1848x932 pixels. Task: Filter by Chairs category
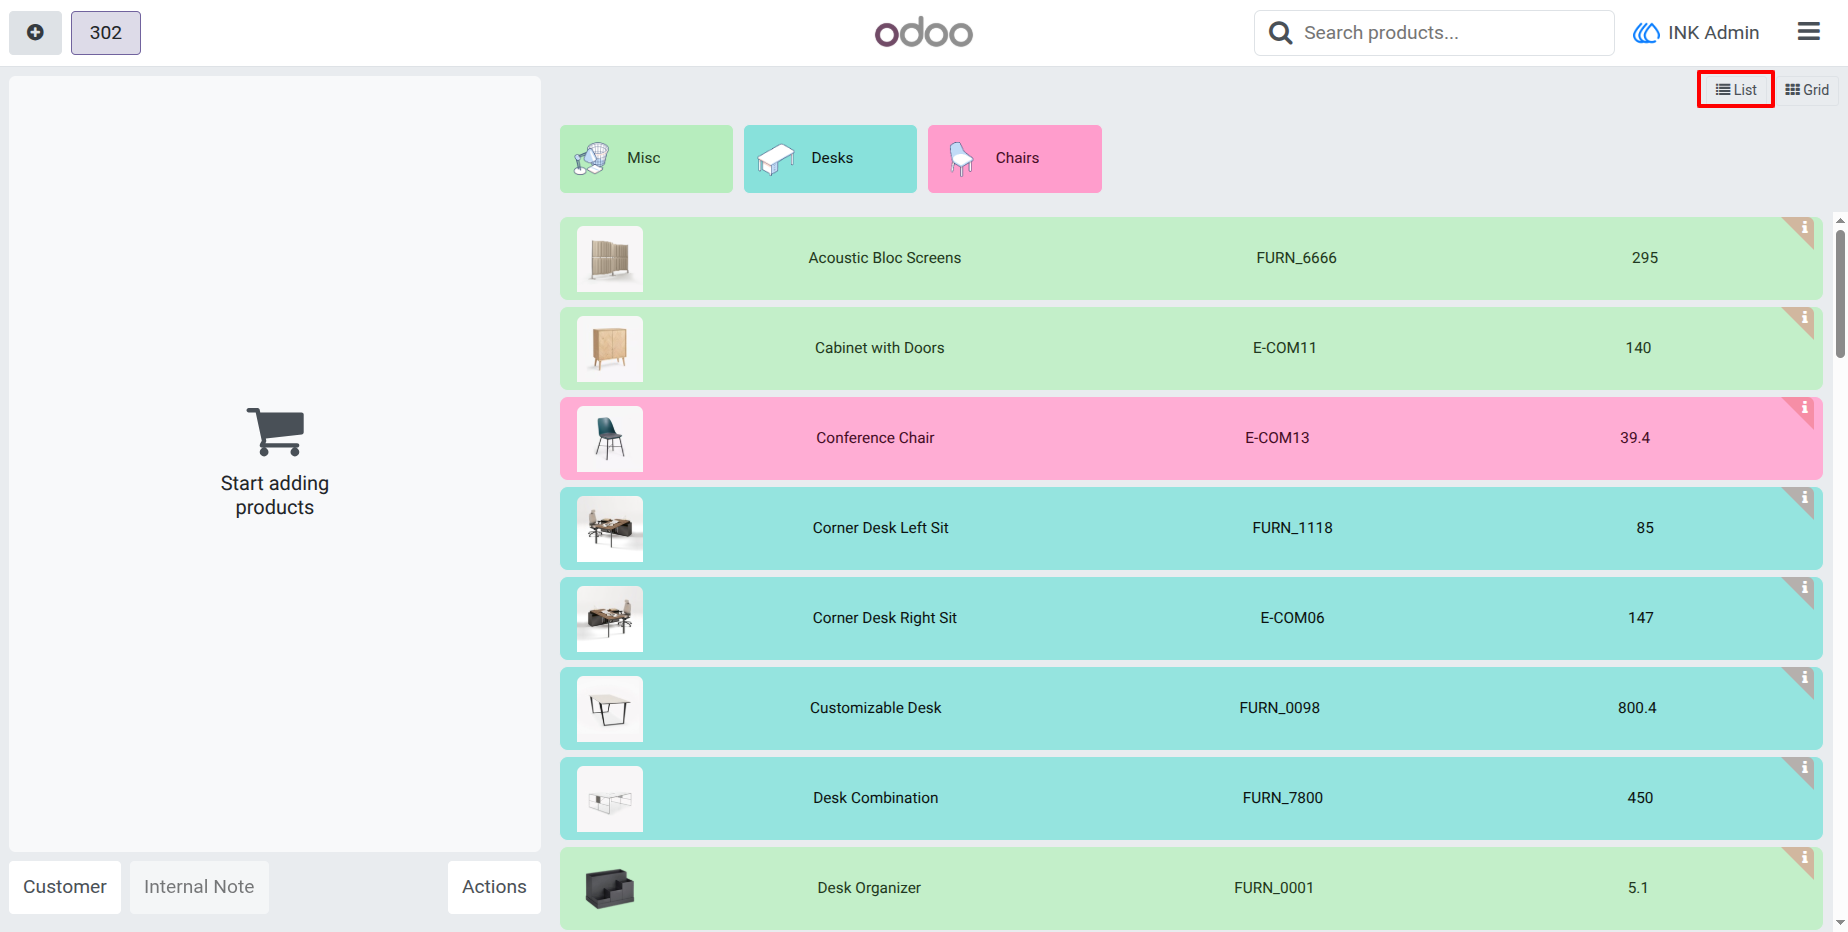coord(1014,158)
